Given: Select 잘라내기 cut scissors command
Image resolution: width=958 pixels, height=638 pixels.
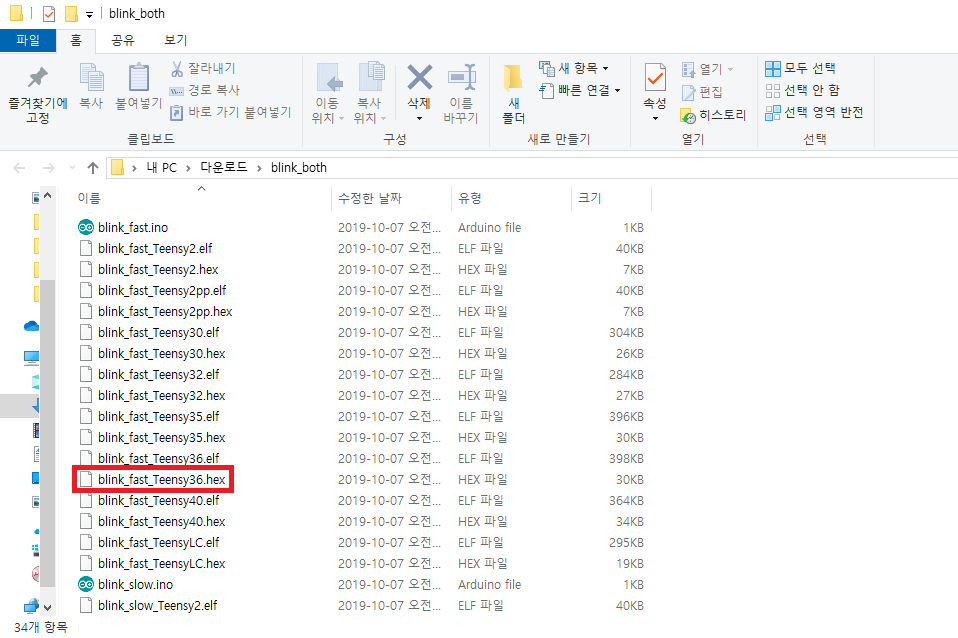Looking at the screenshot, I should pyautogui.click(x=203, y=68).
